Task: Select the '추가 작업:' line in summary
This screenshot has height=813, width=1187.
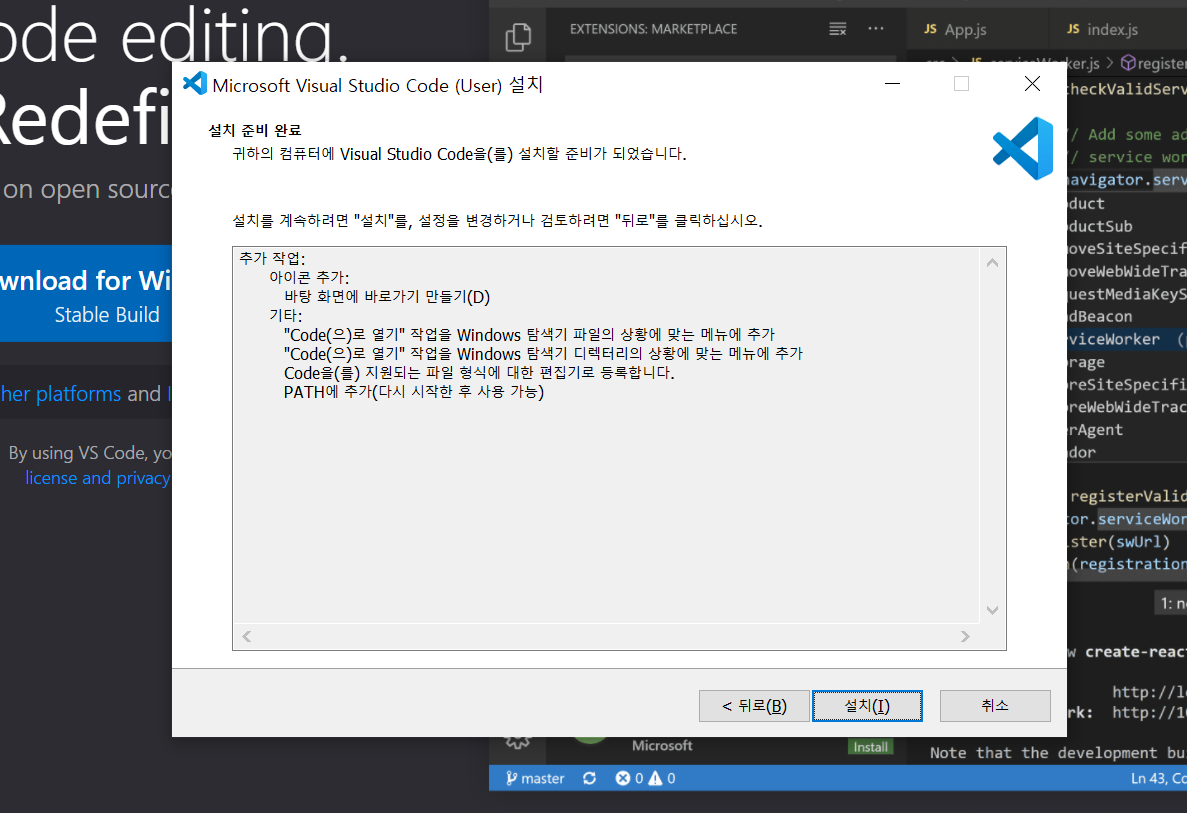Action: point(273,258)
